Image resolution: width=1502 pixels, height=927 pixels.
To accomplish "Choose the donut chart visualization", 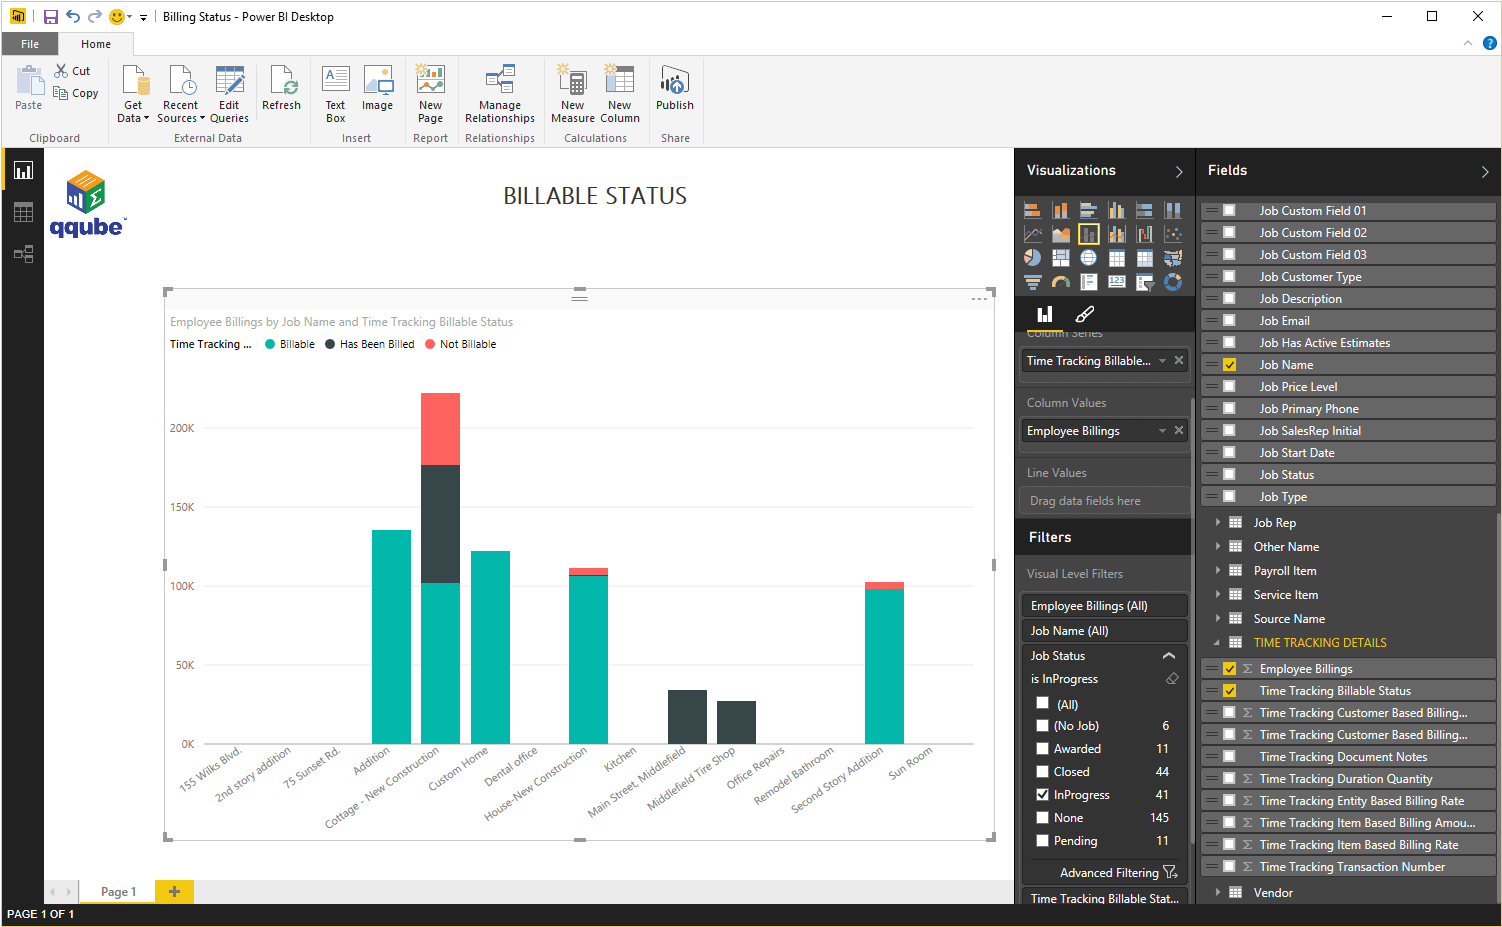I will coord(1173,282).
